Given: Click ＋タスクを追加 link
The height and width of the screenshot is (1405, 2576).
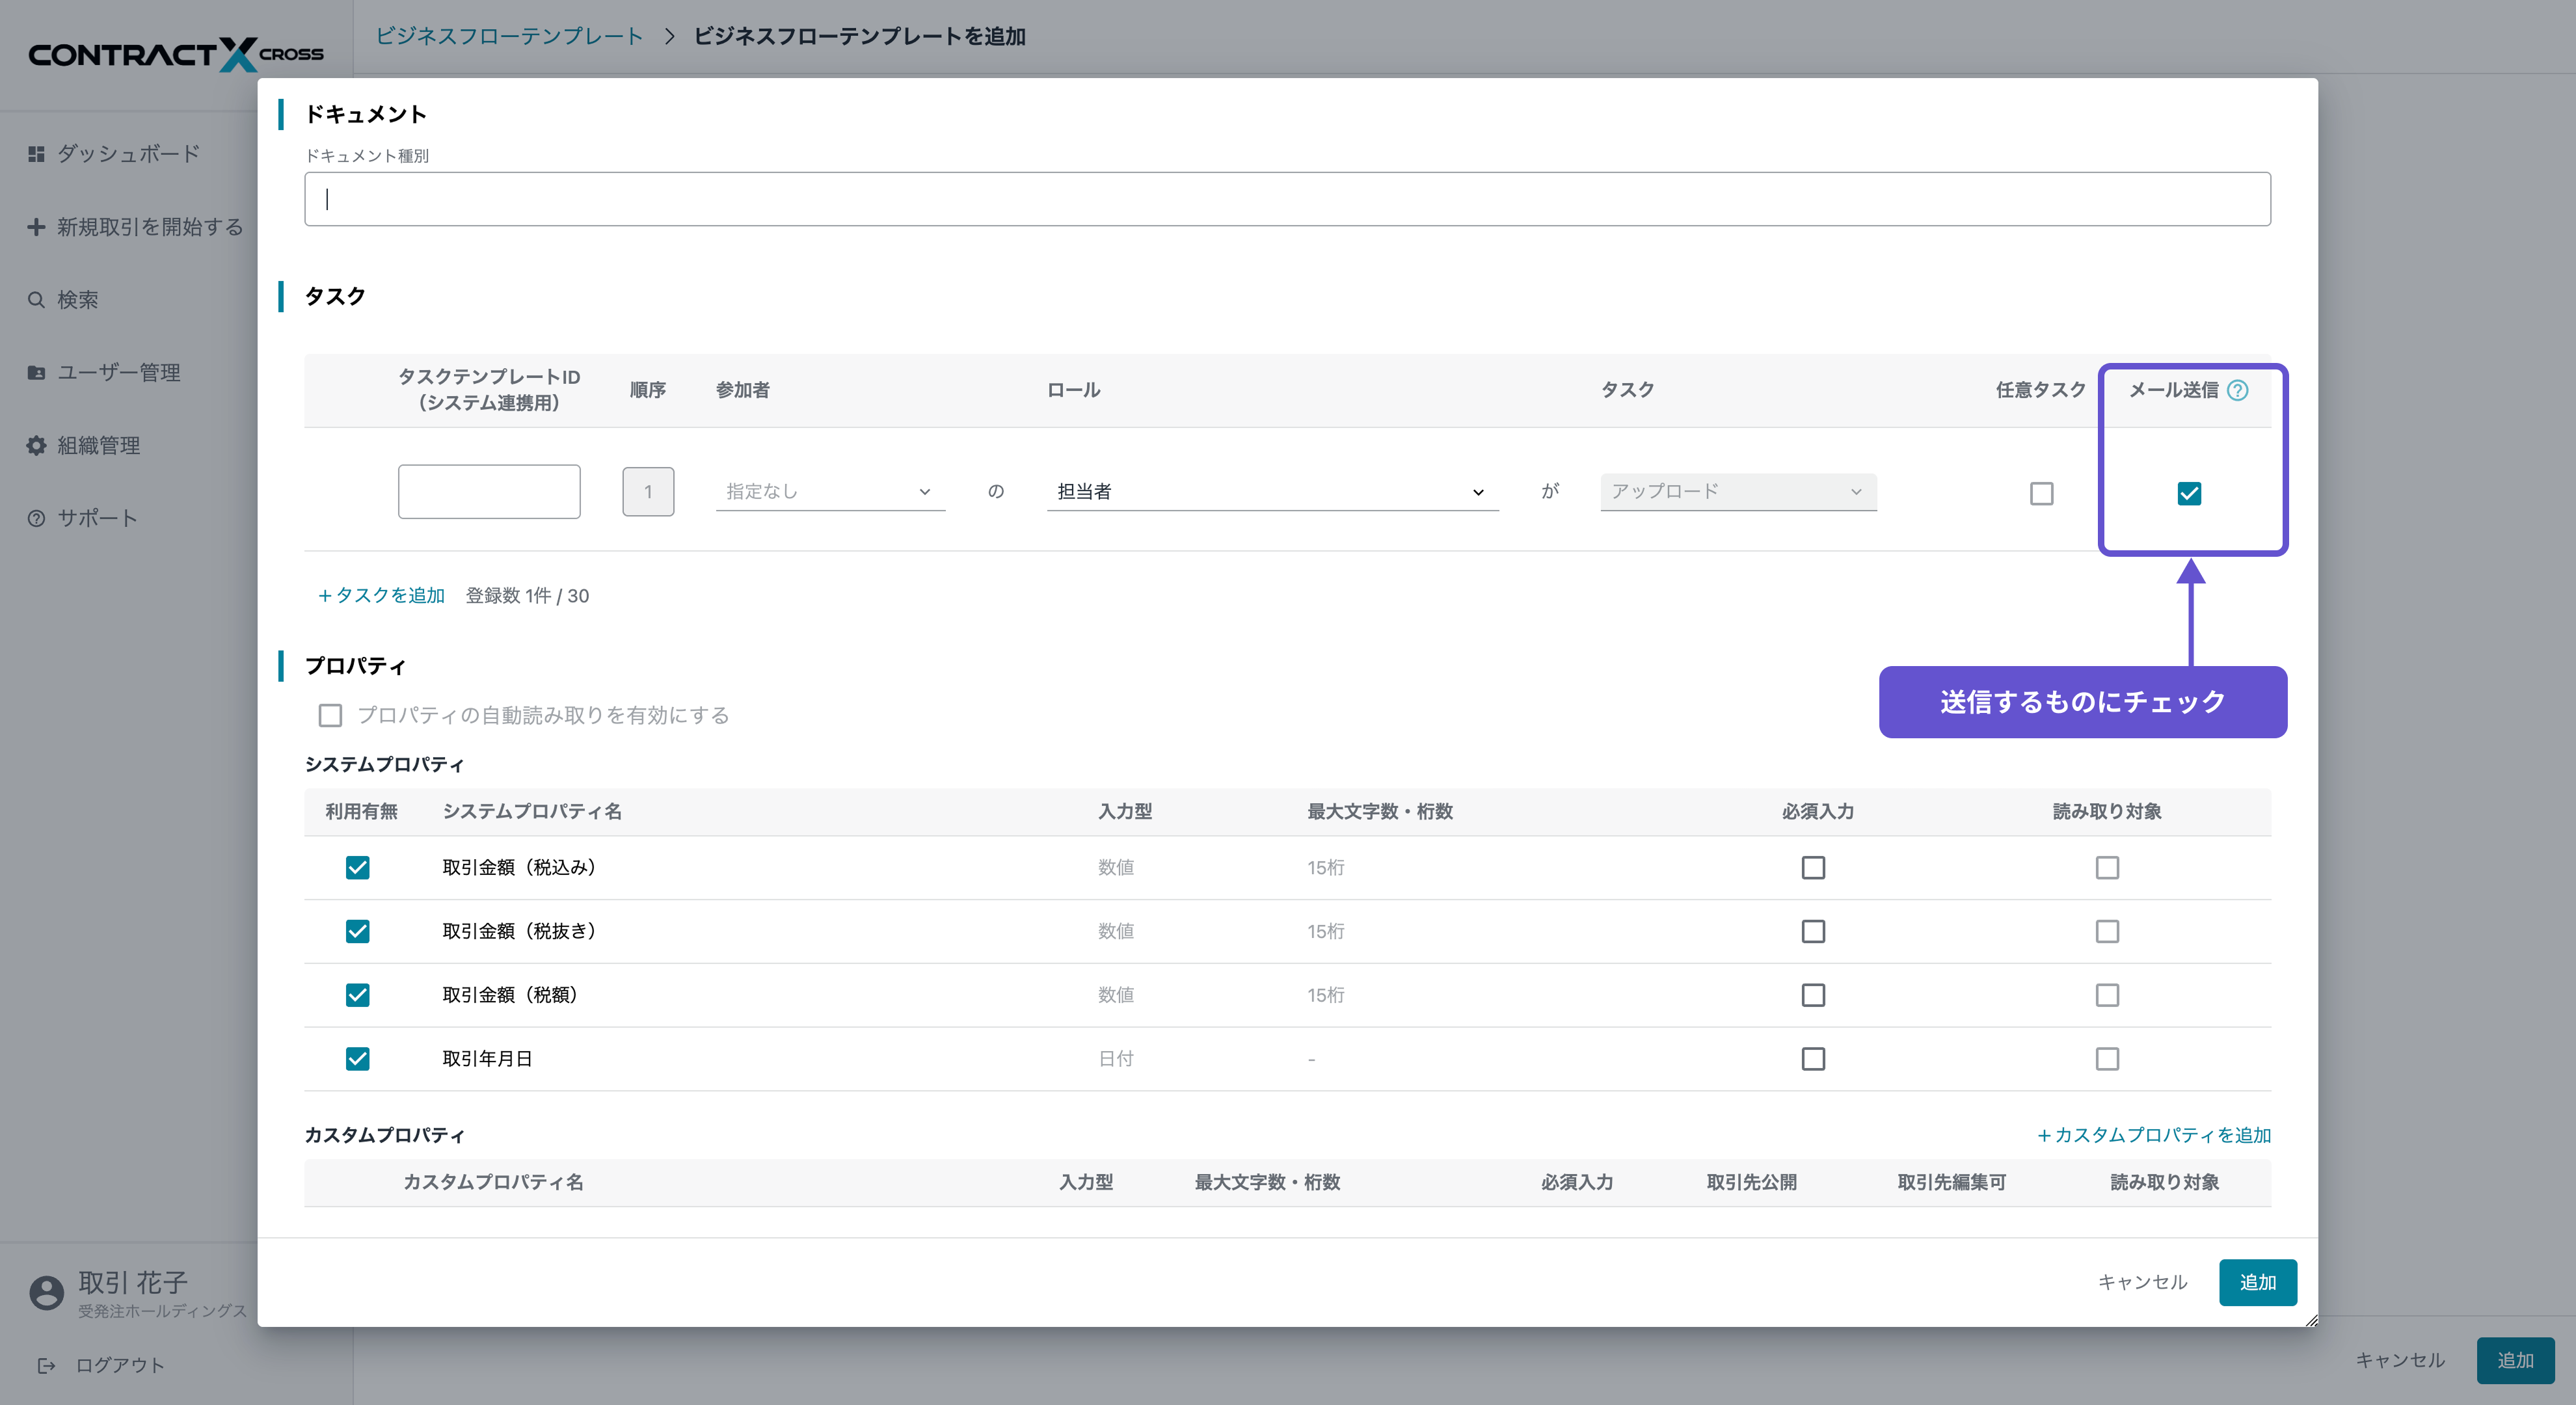Looking at the screenshot, I should pos(381,596).
